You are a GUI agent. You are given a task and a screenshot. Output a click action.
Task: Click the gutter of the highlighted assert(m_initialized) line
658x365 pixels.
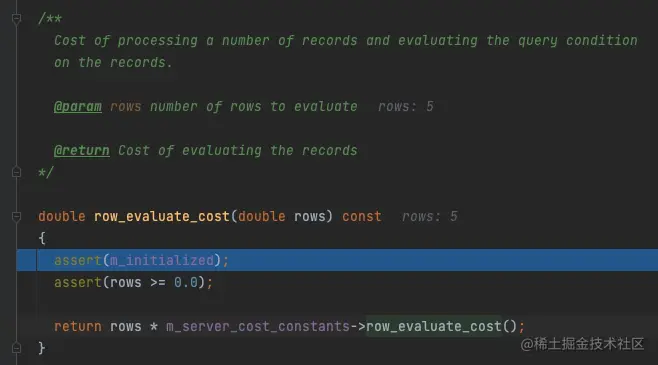tap(26, 260)
